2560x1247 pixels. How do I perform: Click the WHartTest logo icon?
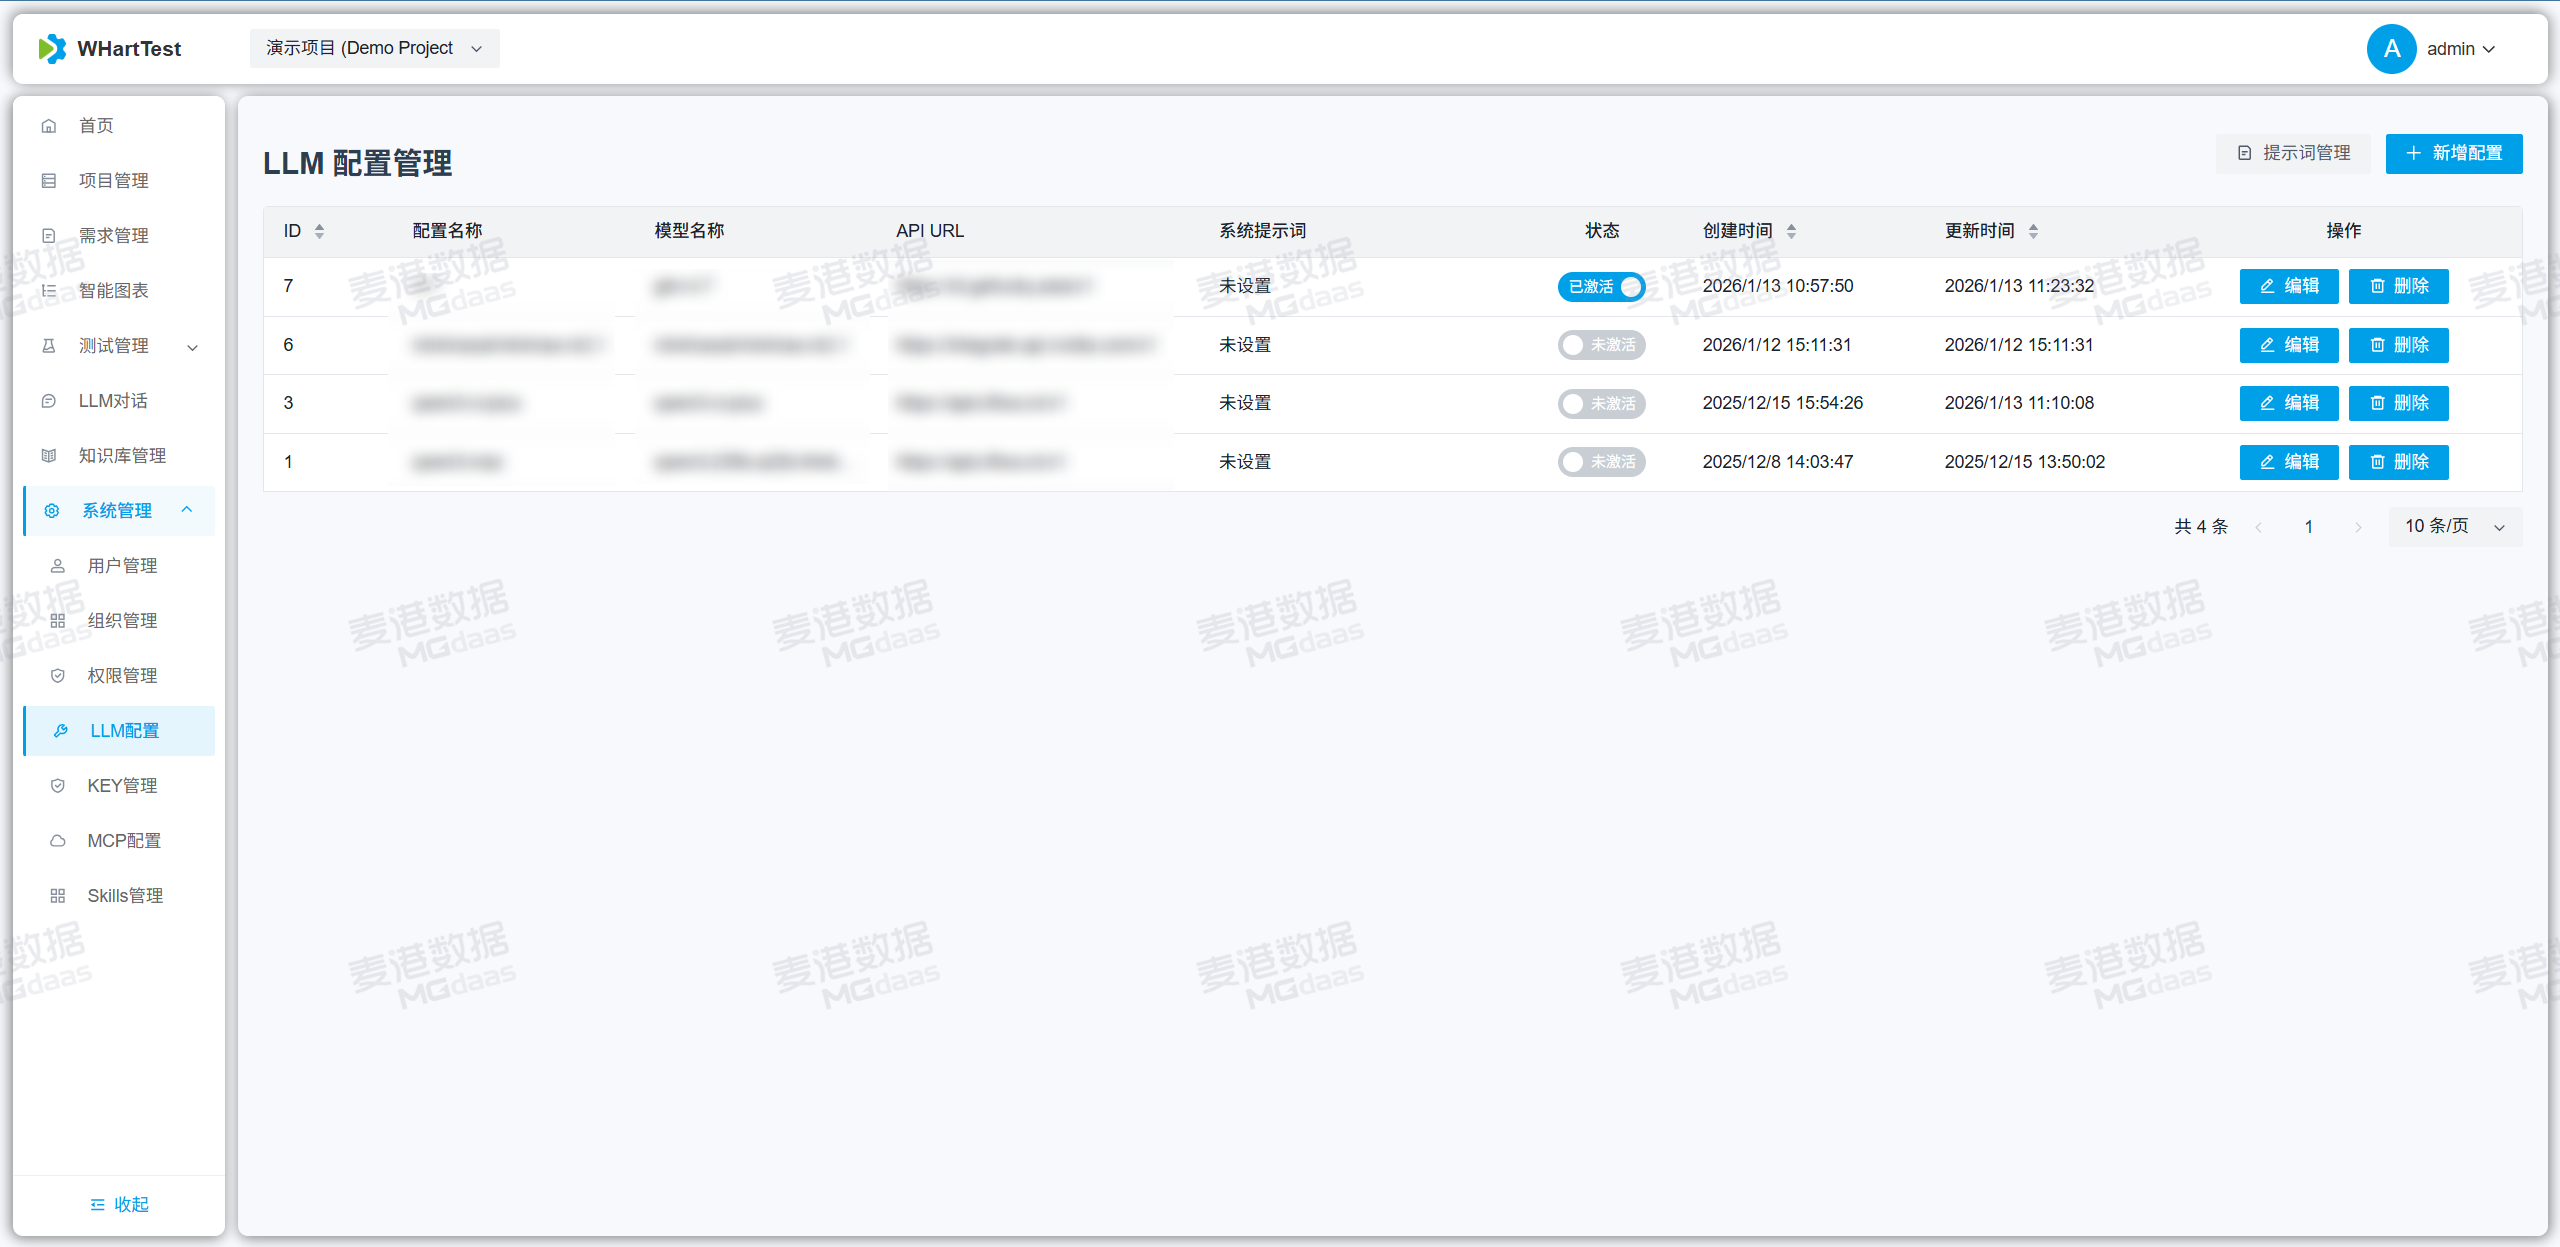point(52,49)
